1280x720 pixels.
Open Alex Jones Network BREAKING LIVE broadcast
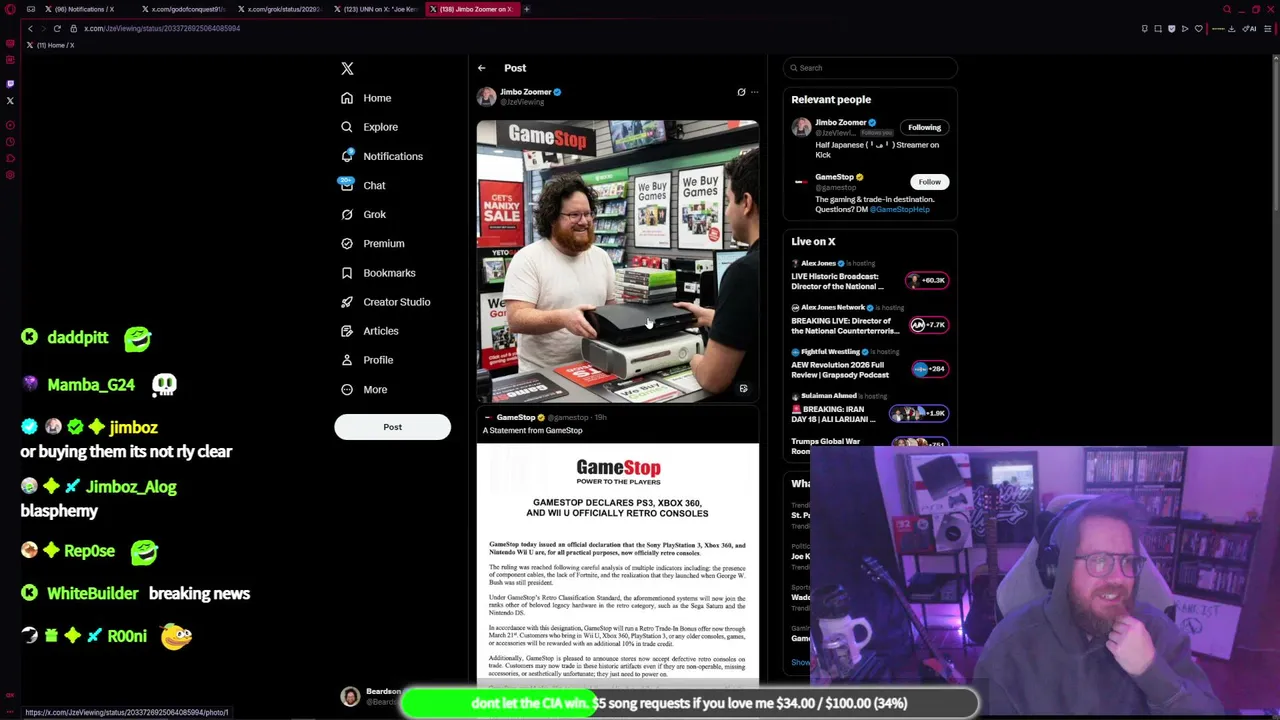tap(845, 326)
